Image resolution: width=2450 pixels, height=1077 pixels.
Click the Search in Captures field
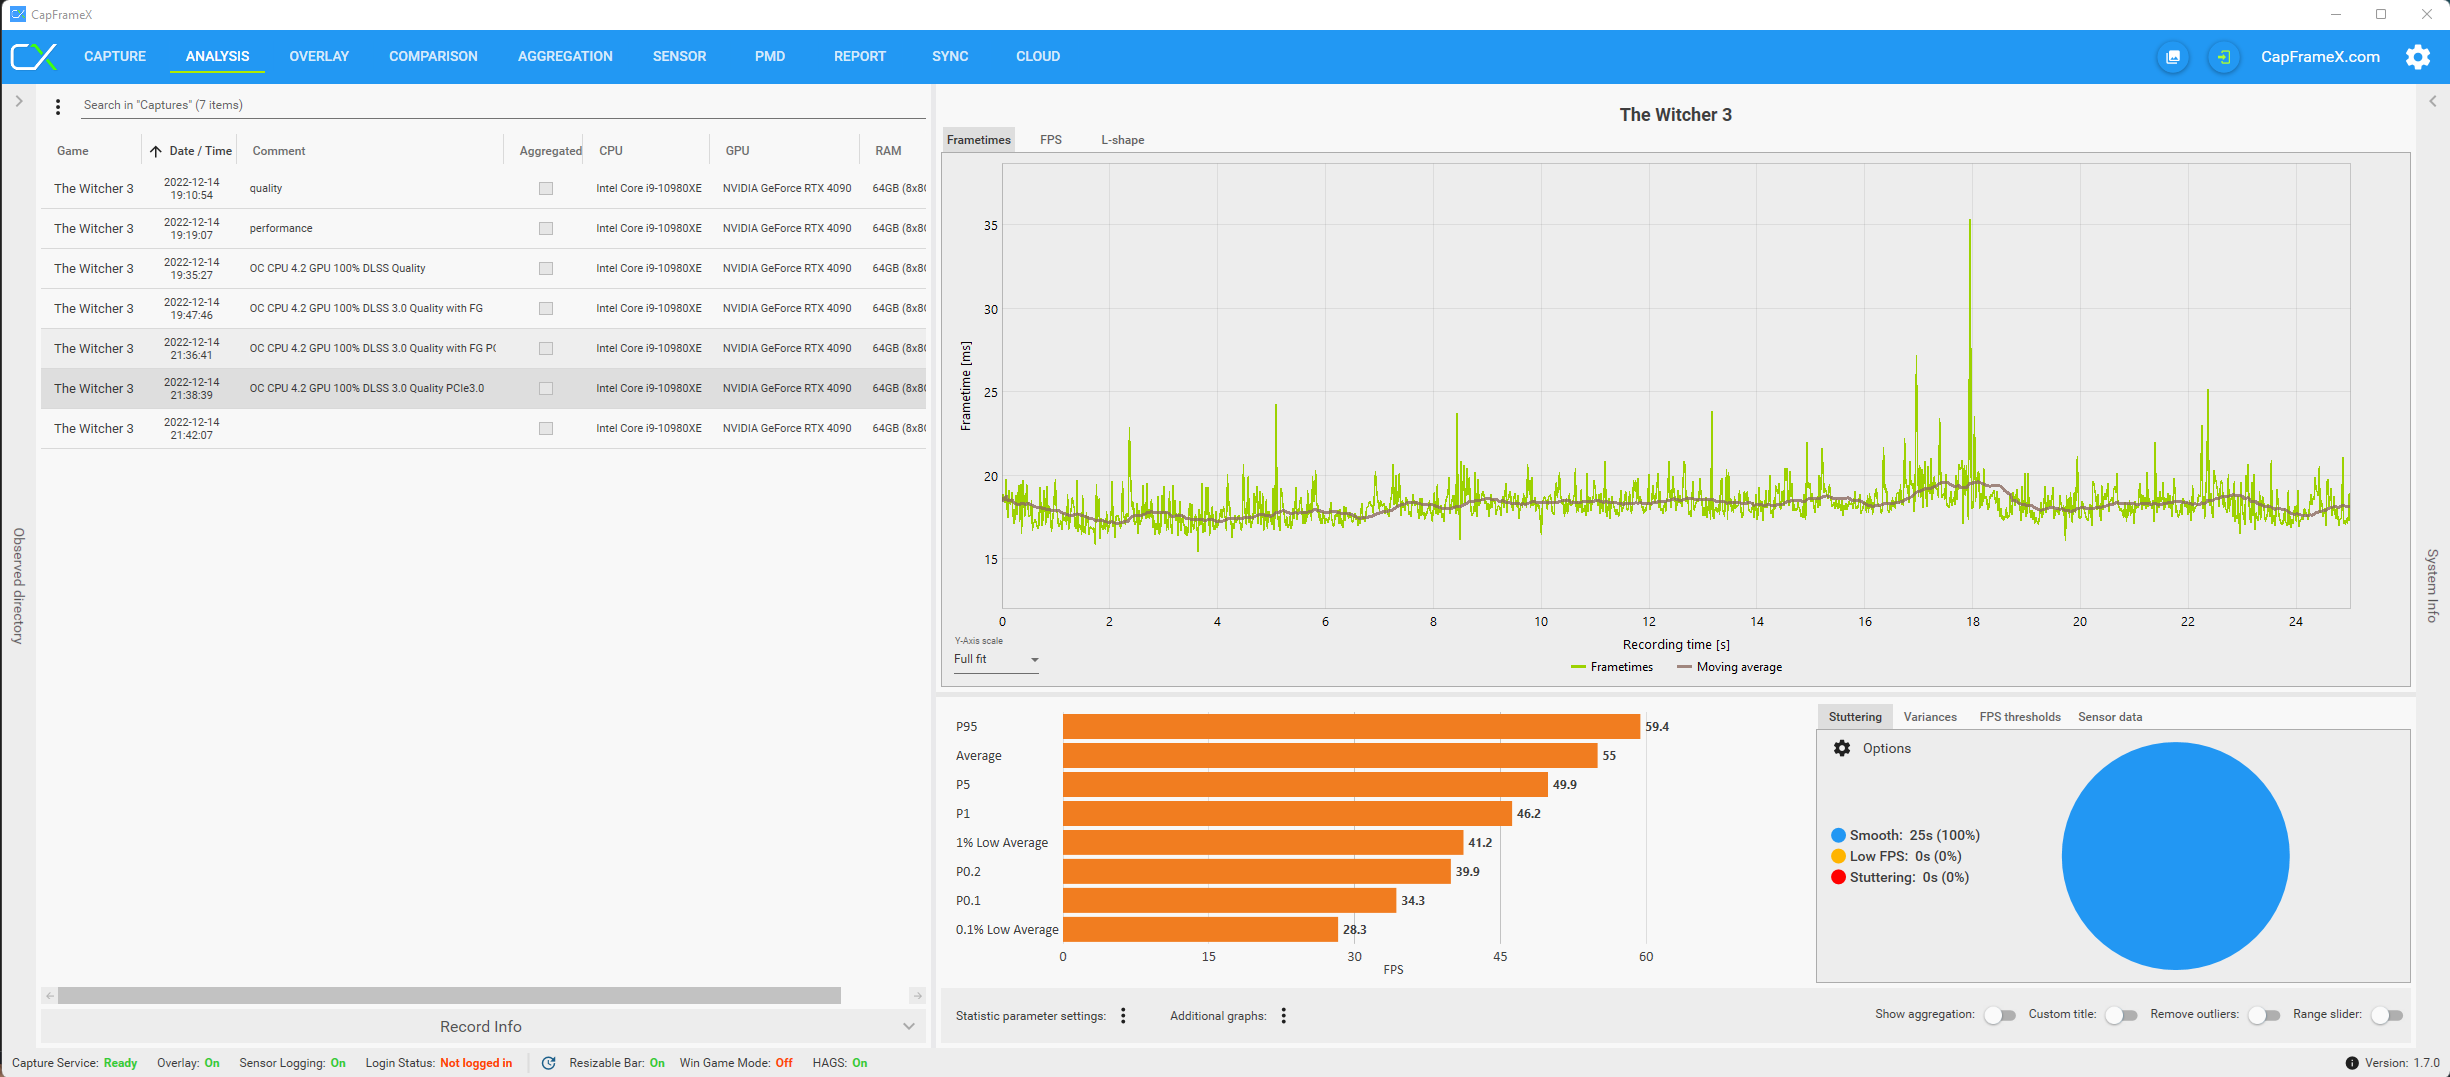click(503, 105)
